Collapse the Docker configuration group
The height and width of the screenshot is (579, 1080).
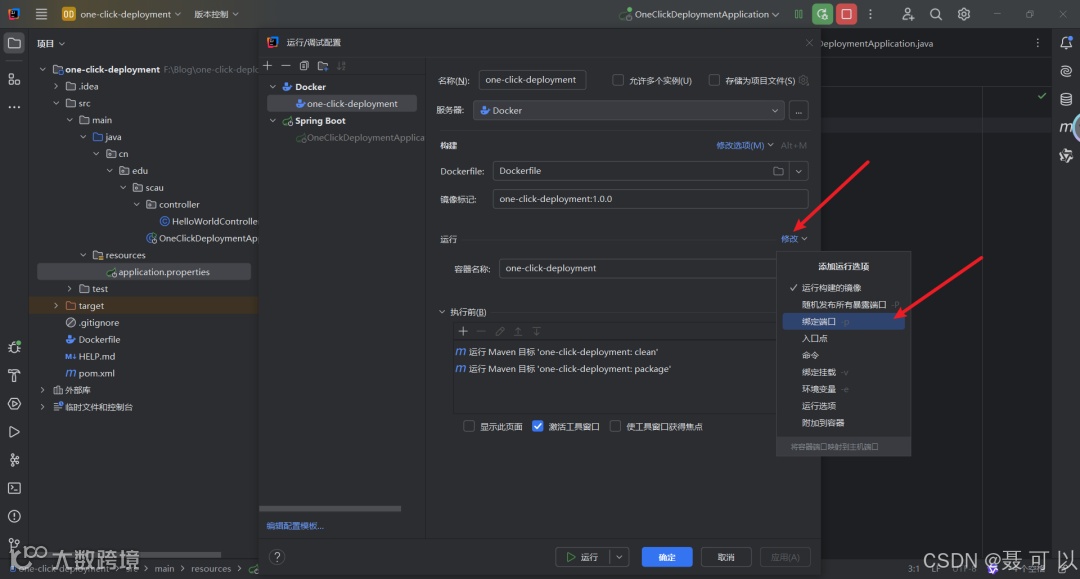273,87
